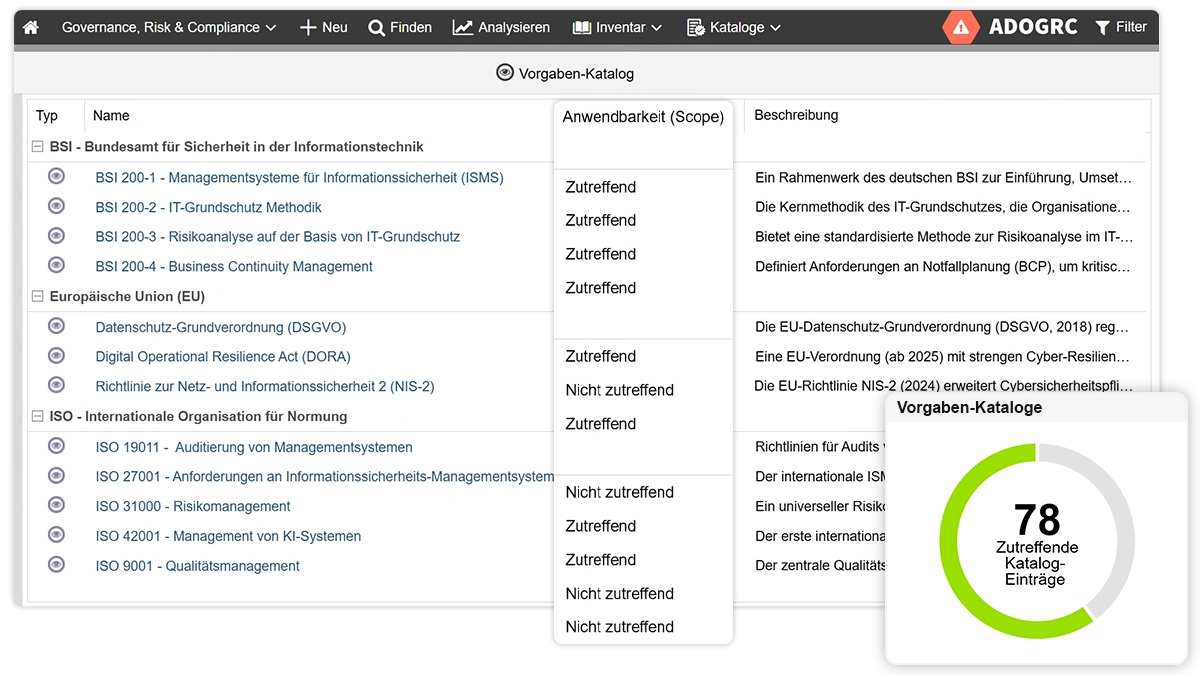Open the NIS-2 Richtlinie entry

coord(265,387)
